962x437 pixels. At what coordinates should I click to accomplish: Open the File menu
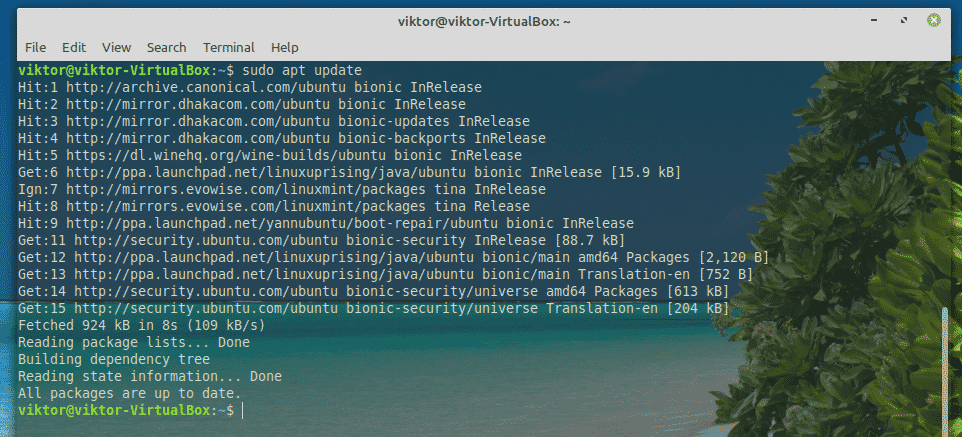pos(35,47)
